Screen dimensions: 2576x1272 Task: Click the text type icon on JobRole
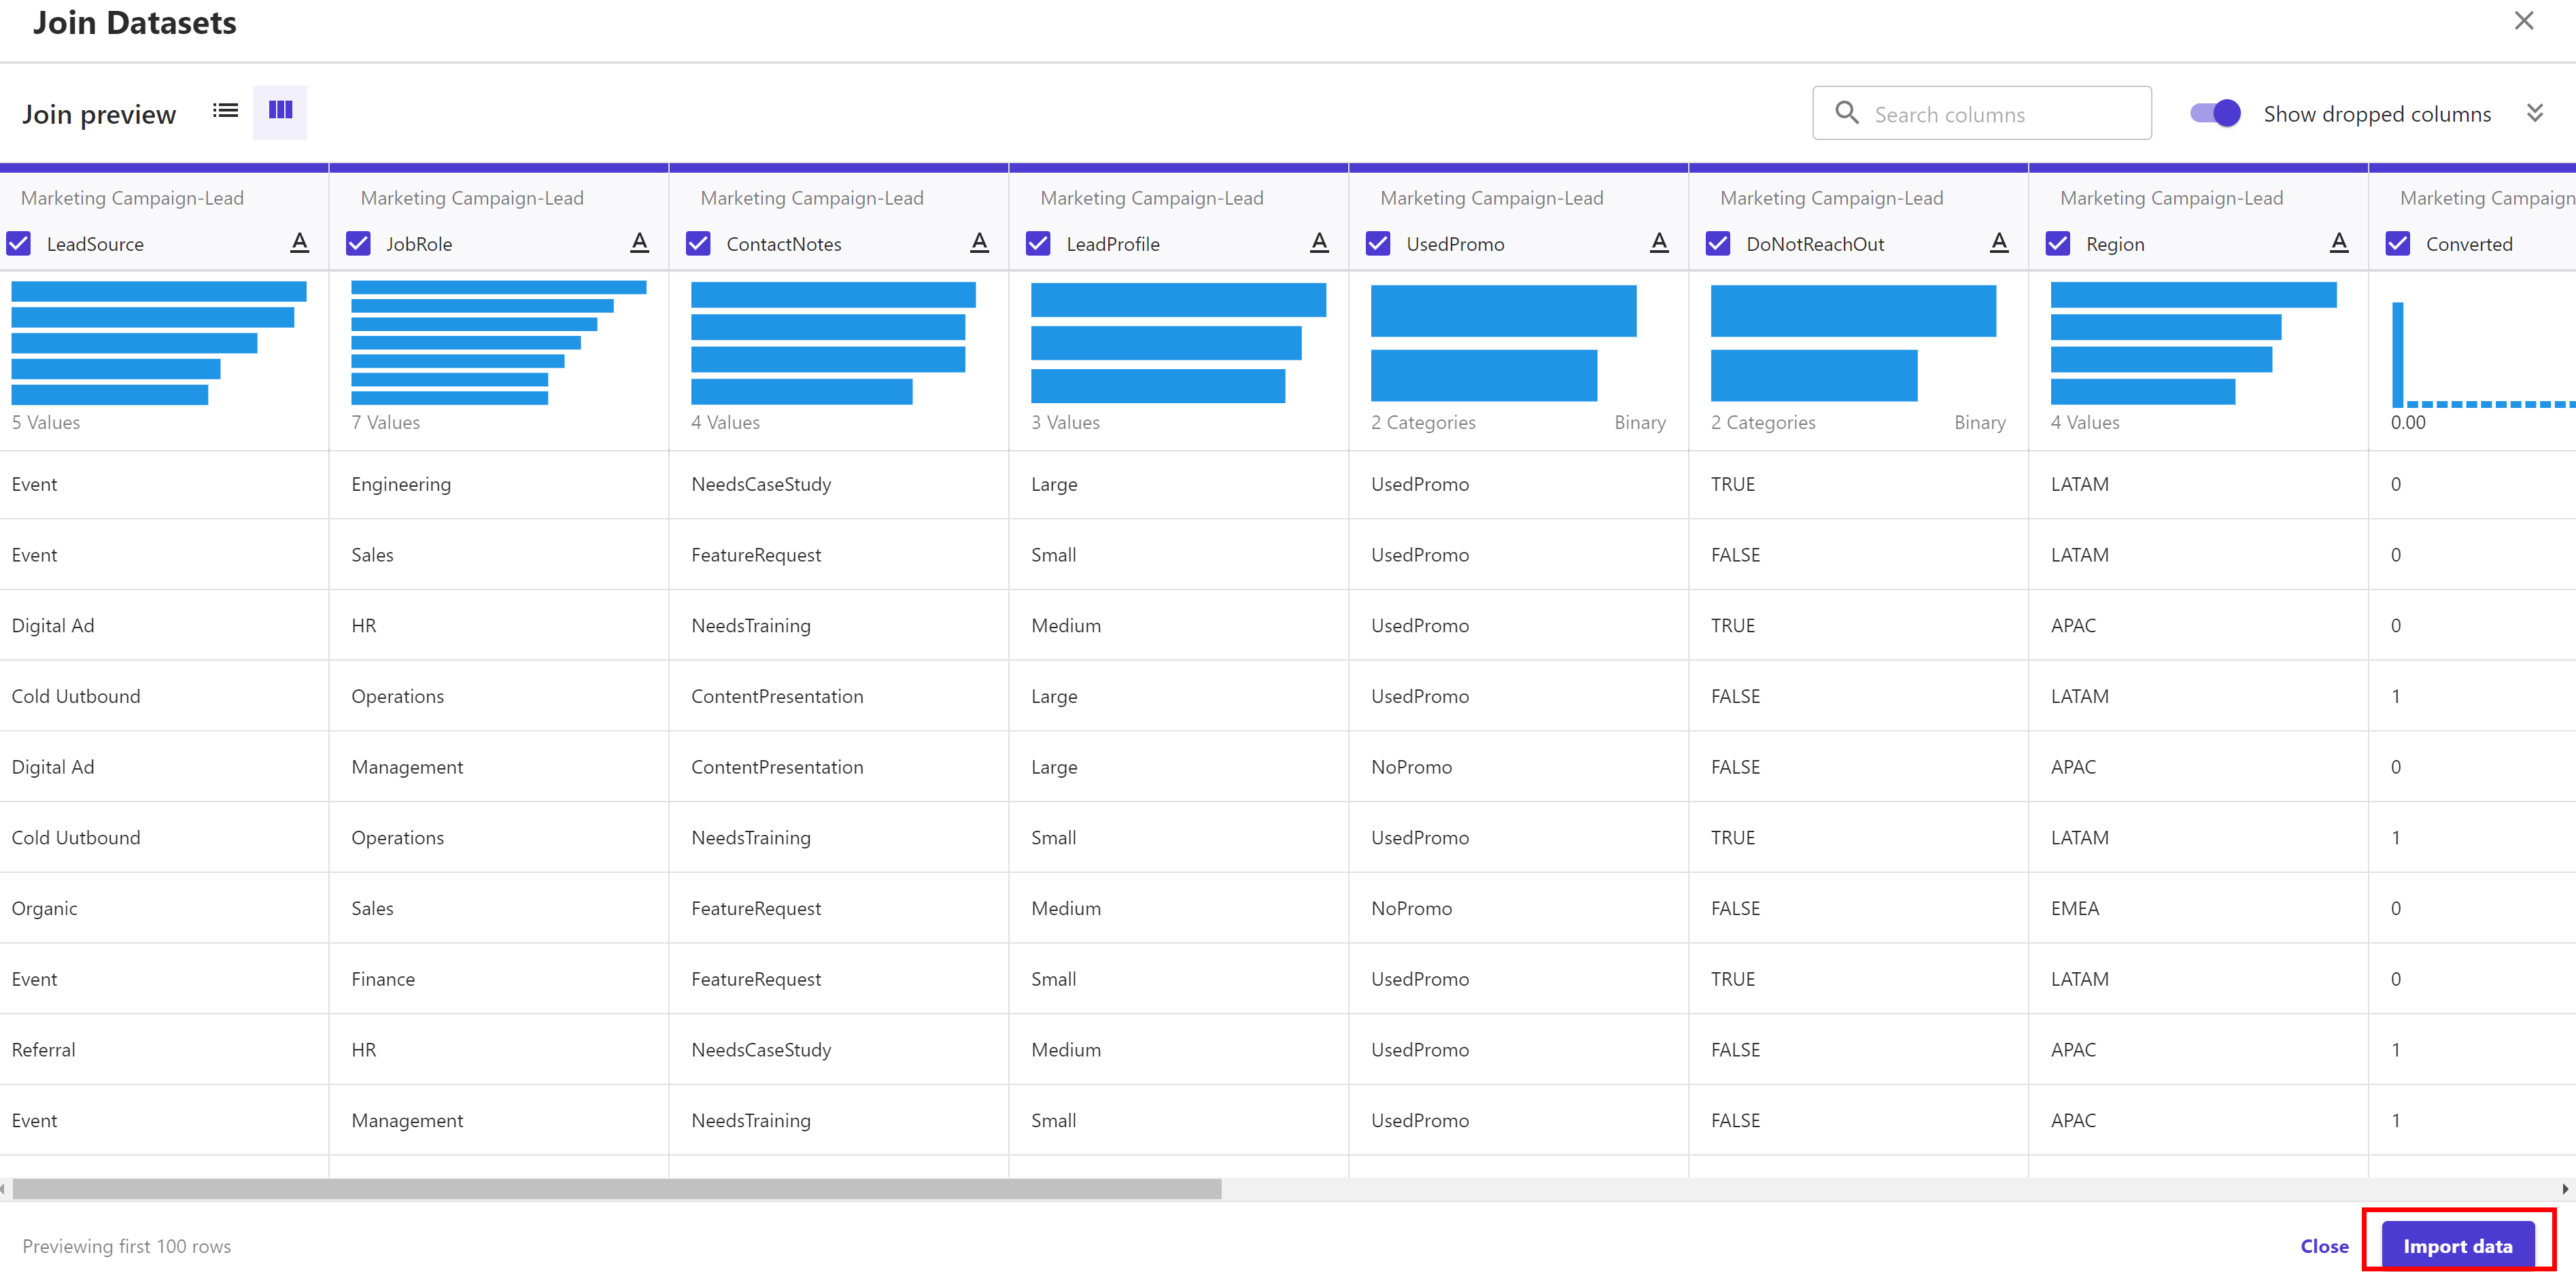coord(639,243)
